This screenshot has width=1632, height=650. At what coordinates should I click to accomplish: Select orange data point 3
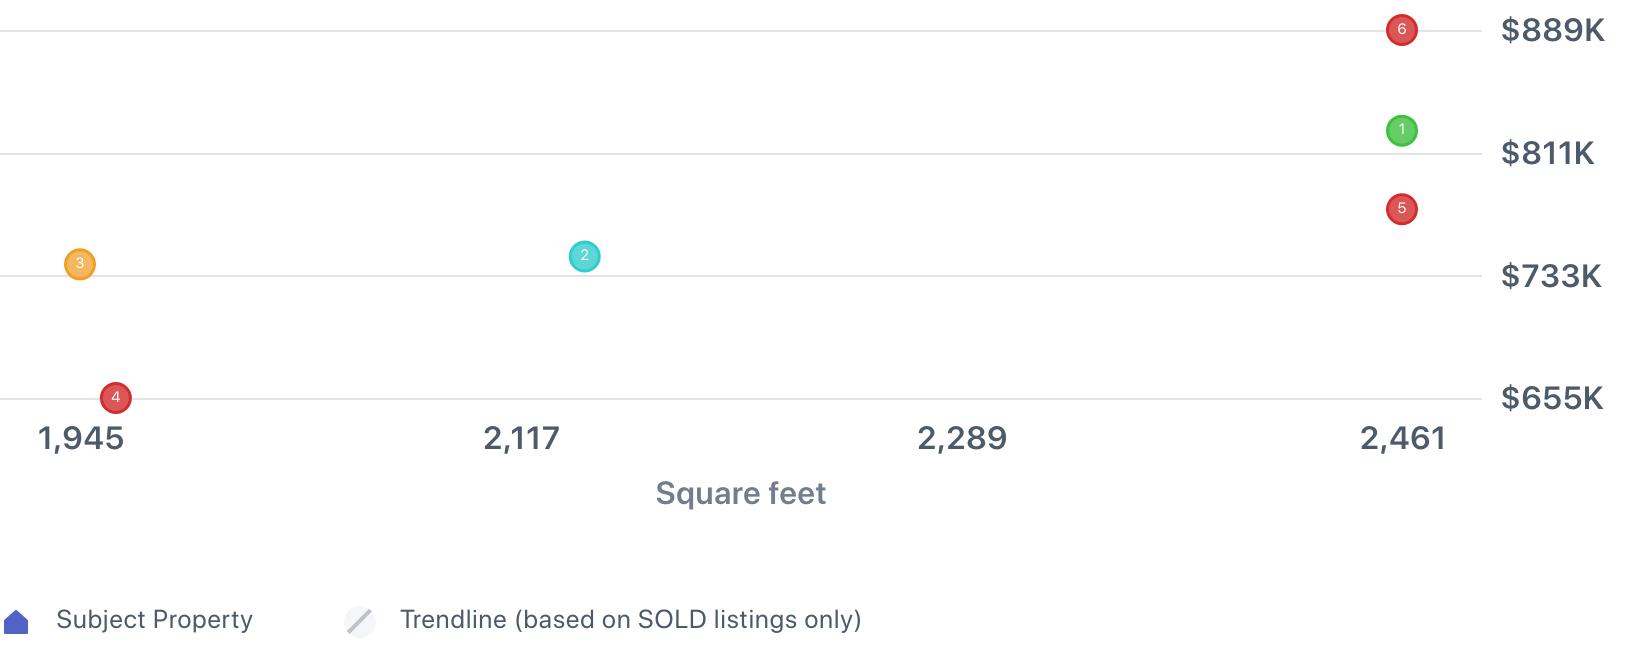[80, 264]
